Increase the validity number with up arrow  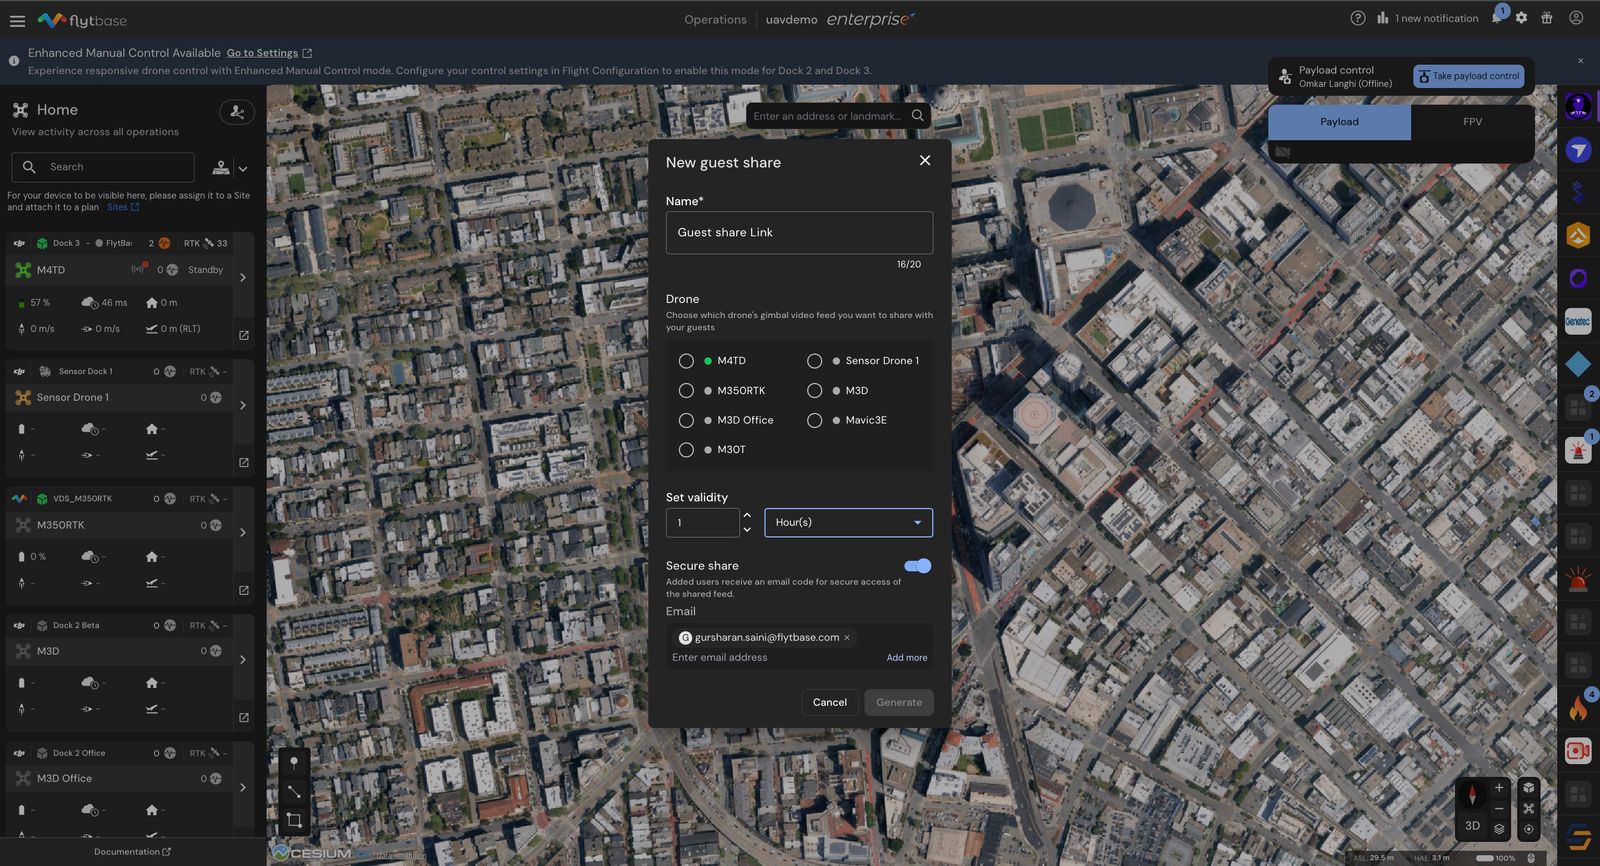(747, 516)
